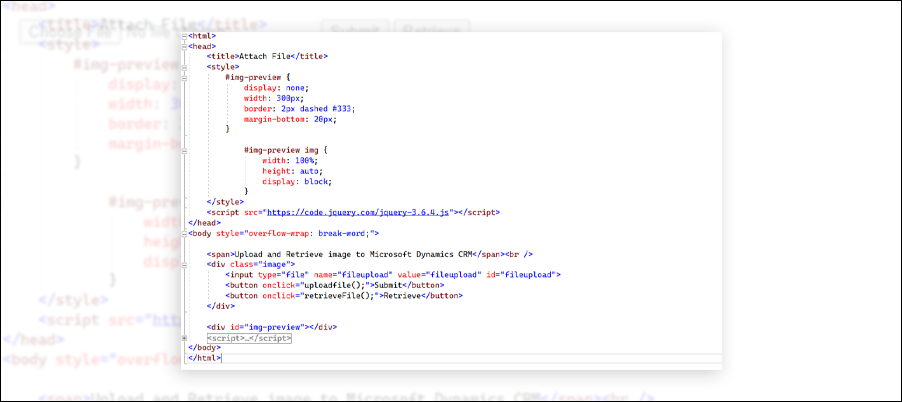
Task: Collapse the <body> tag fold marker
Action: click(185, 233)
